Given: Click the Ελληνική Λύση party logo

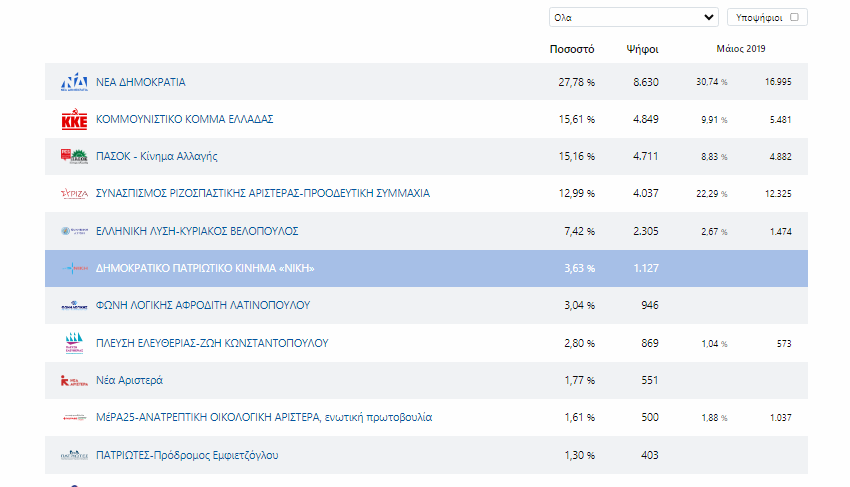Looking at the screenshot, I should (74, 231).
